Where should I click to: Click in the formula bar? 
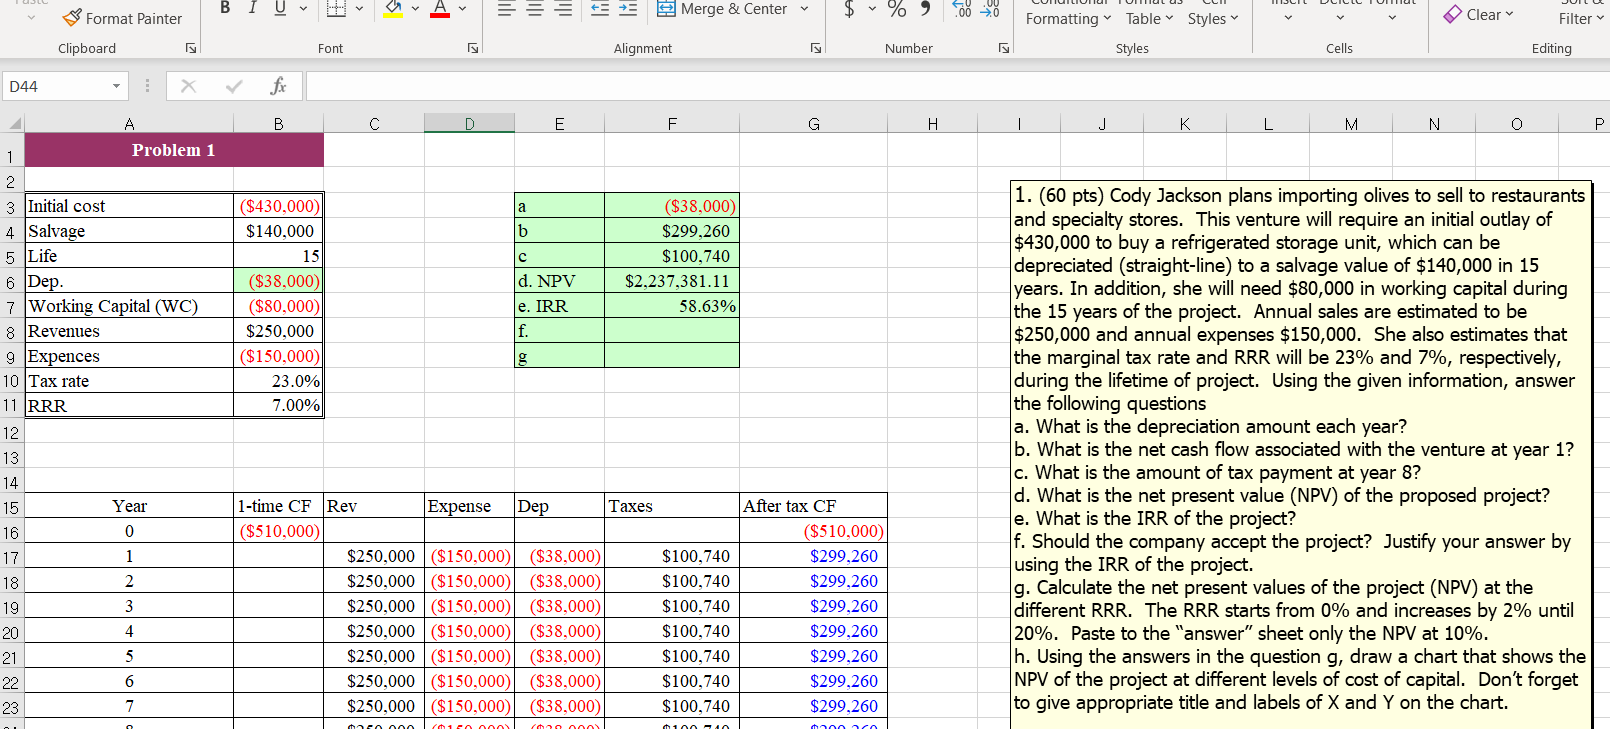(957, 86)
